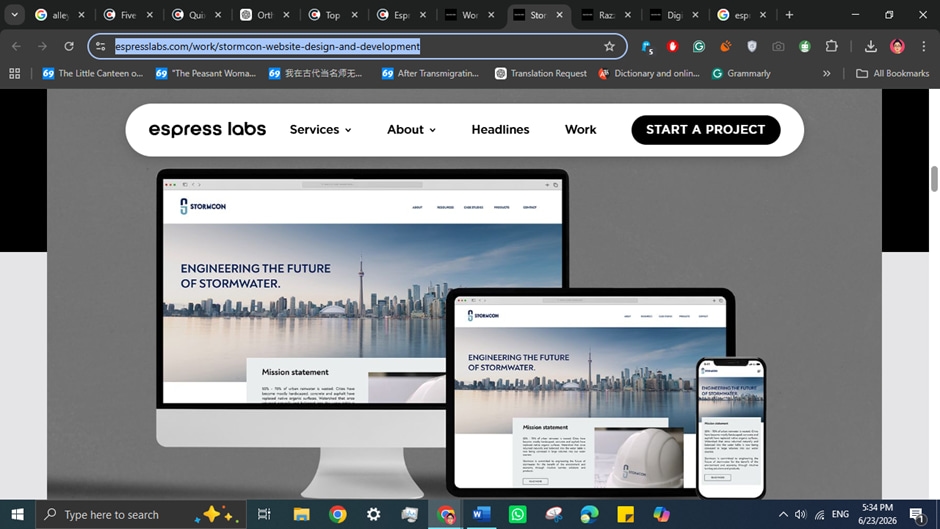Open the Grammarly extension icon
This screenshot has width=940, height=529.
[x=698, y=46]
